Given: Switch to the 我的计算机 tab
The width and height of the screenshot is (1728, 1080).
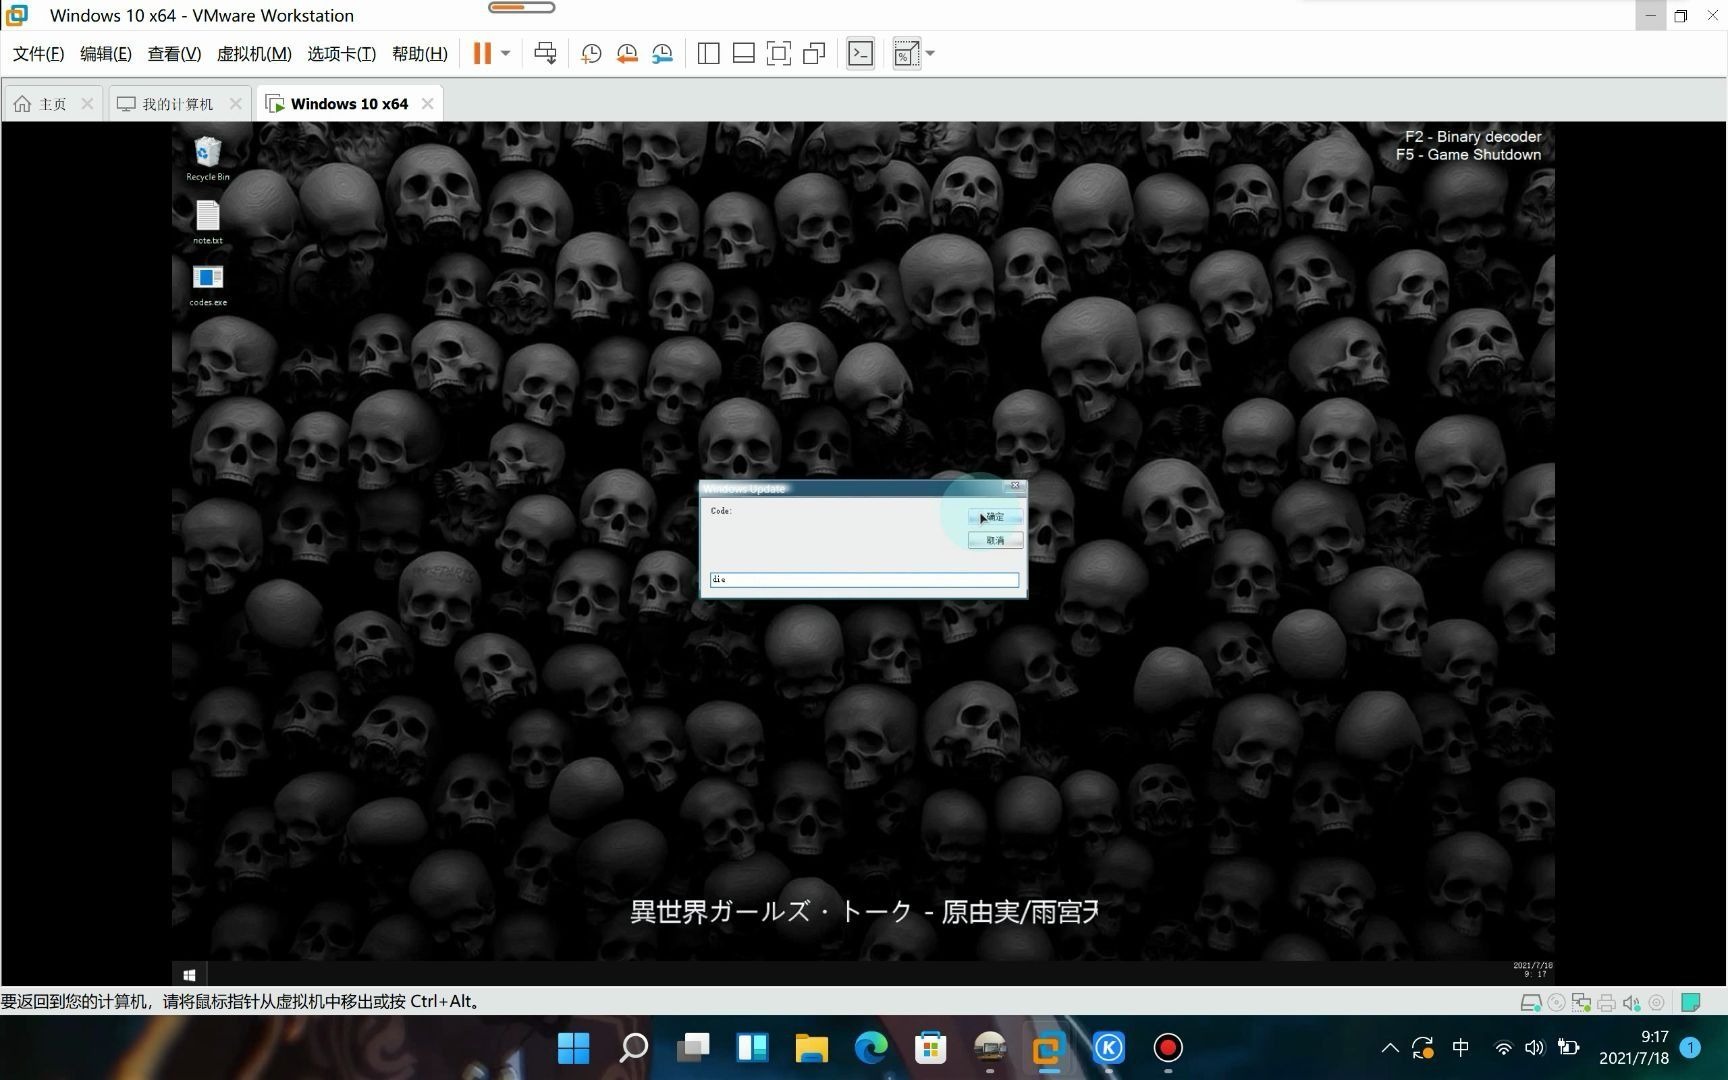Looking at the screenshot, I should pos(176,102).
